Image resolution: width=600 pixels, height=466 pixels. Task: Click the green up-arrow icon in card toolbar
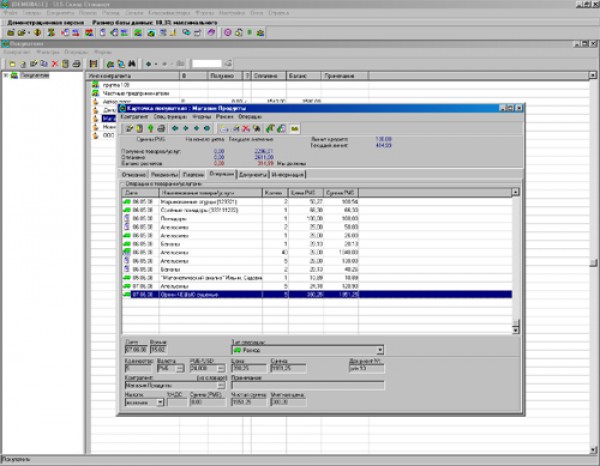tap(150, 129)
